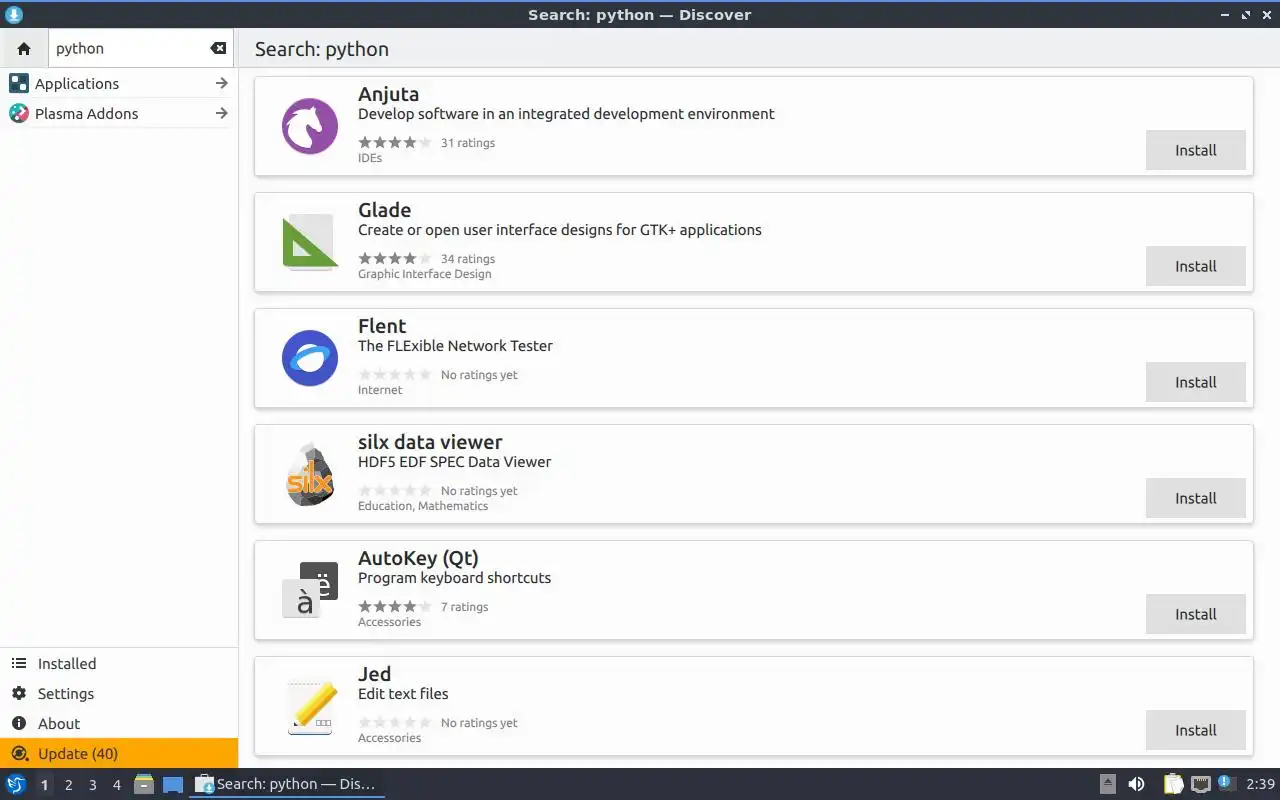Install Jed
This screenshot has height=800, width=1280.
pyautogui.click(x=1195, y=730)
